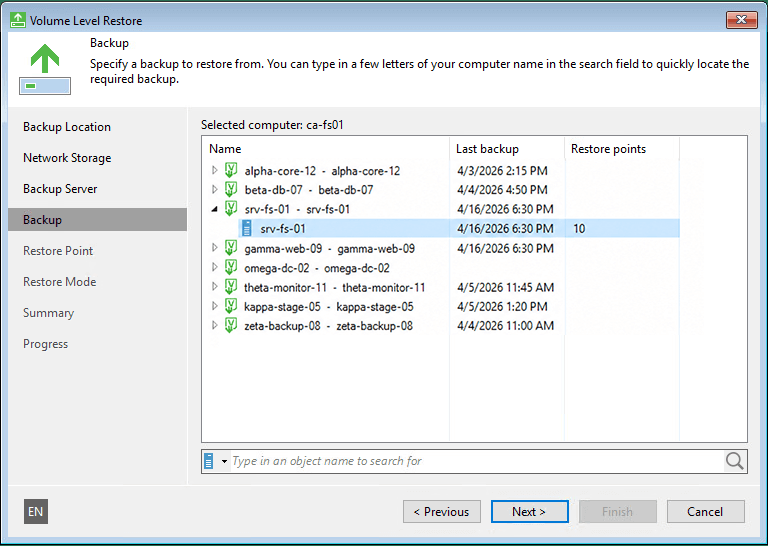
Task: Click the Next button
Action: (529, 512)
